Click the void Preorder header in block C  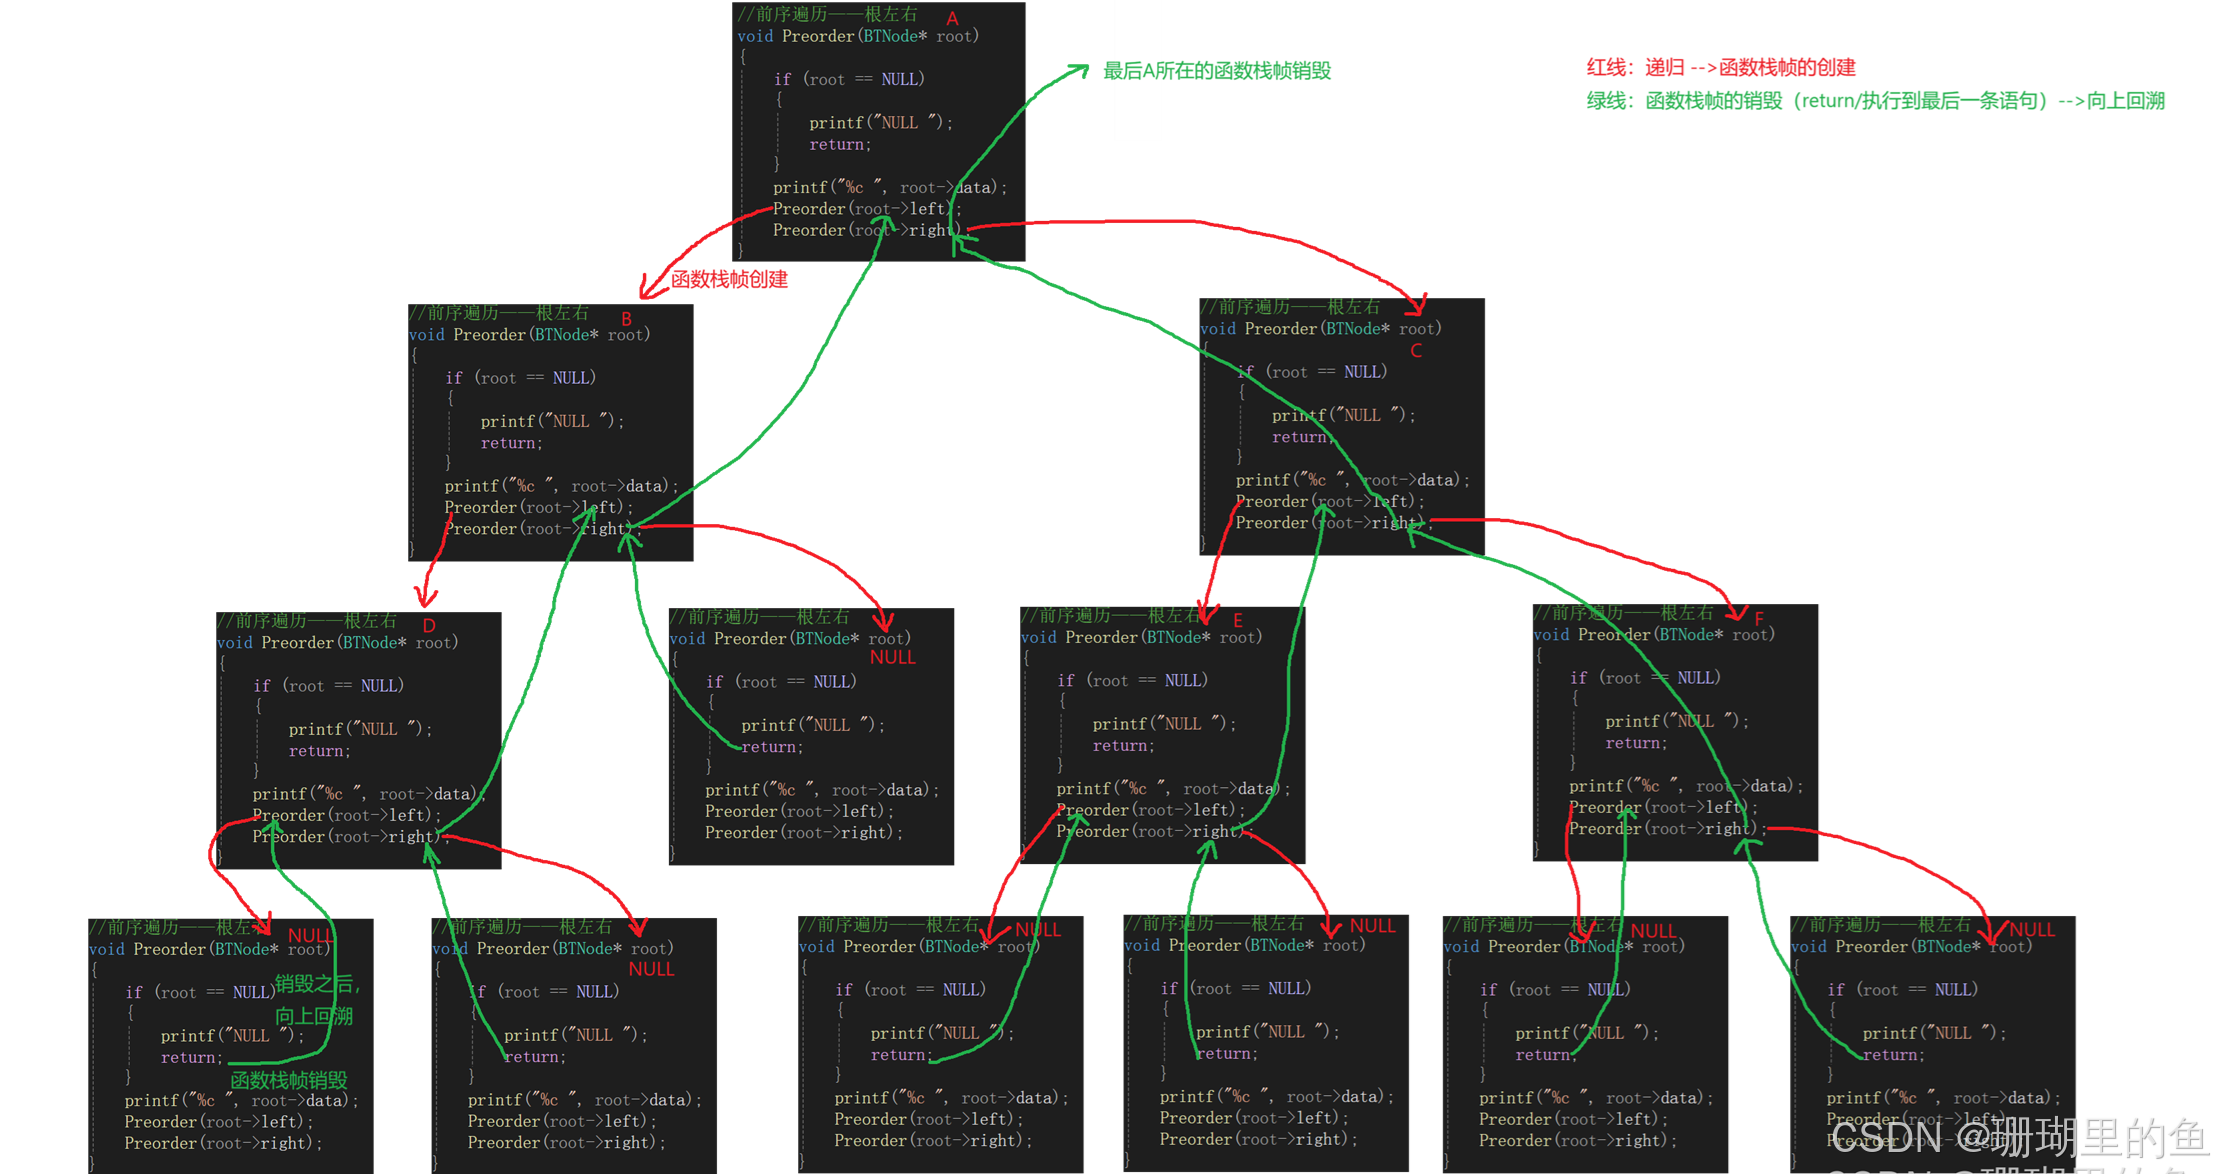click(1319, 329)
